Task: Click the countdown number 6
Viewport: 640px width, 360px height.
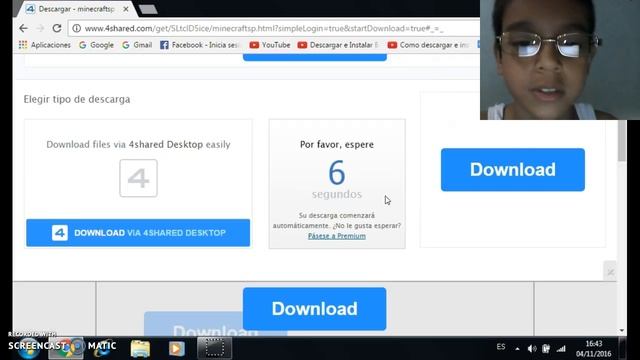Action: pyautogui.click(x=337, y=173)
